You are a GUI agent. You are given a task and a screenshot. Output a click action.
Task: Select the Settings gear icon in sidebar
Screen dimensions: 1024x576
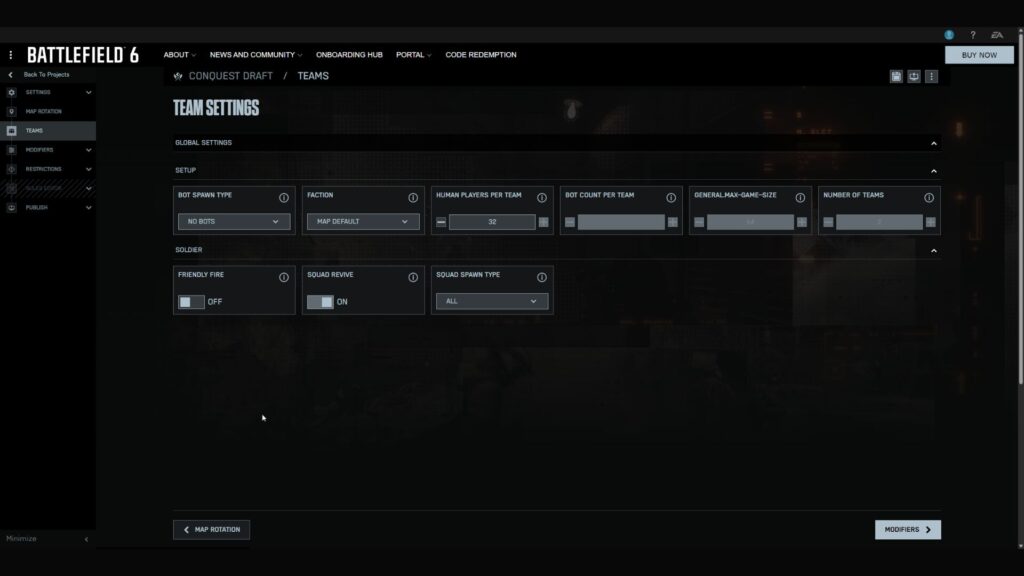[x=11, y=92]
